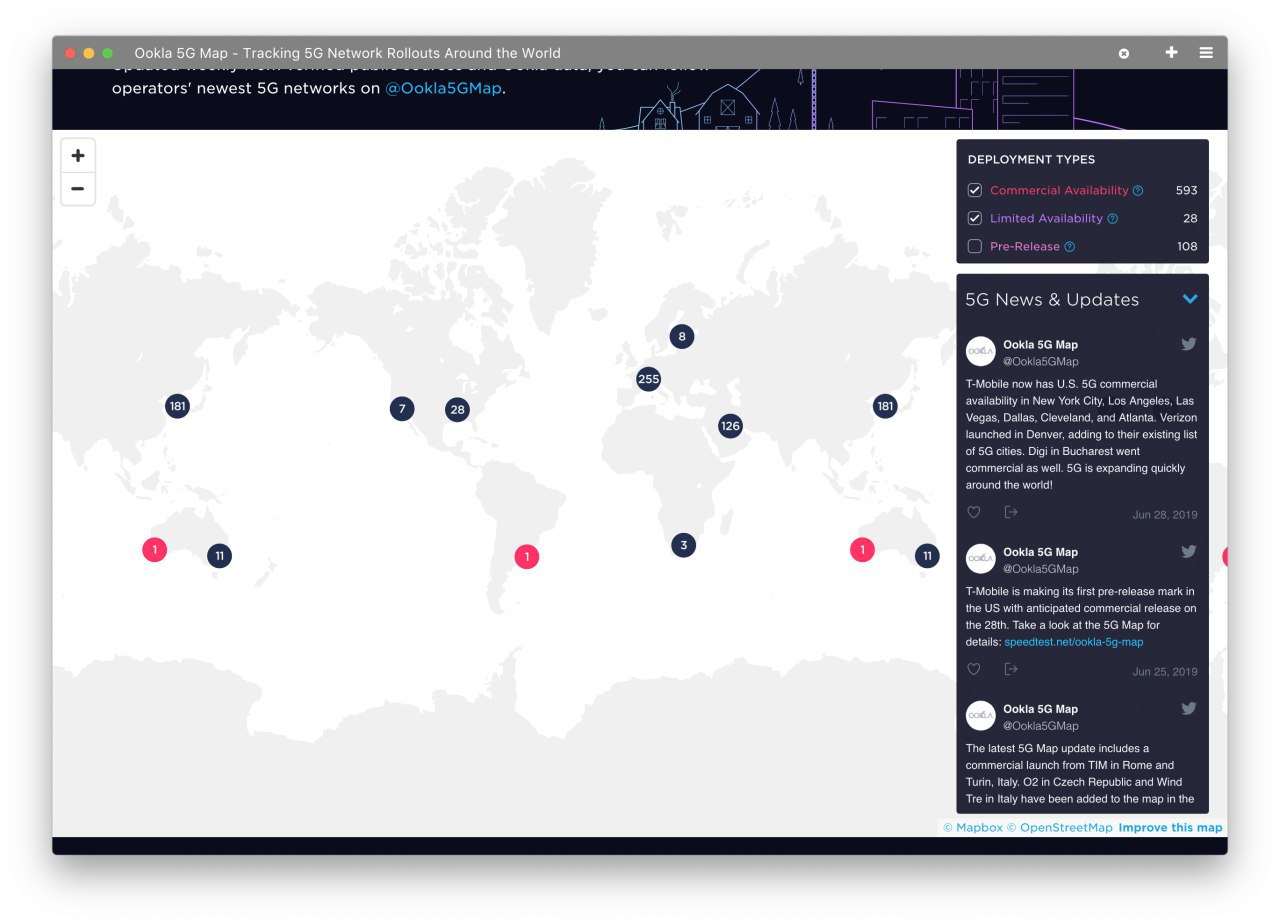
Task: Click the Ookla avatar on the TIM Rome tweet
Action: coord(981,716)
